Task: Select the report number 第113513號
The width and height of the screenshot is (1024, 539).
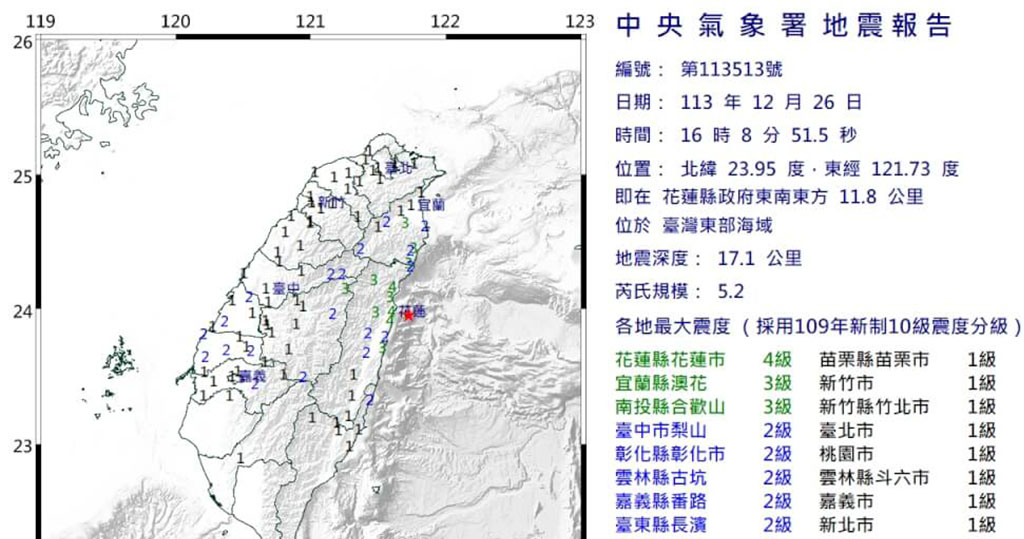Action: tap(733, 69)
